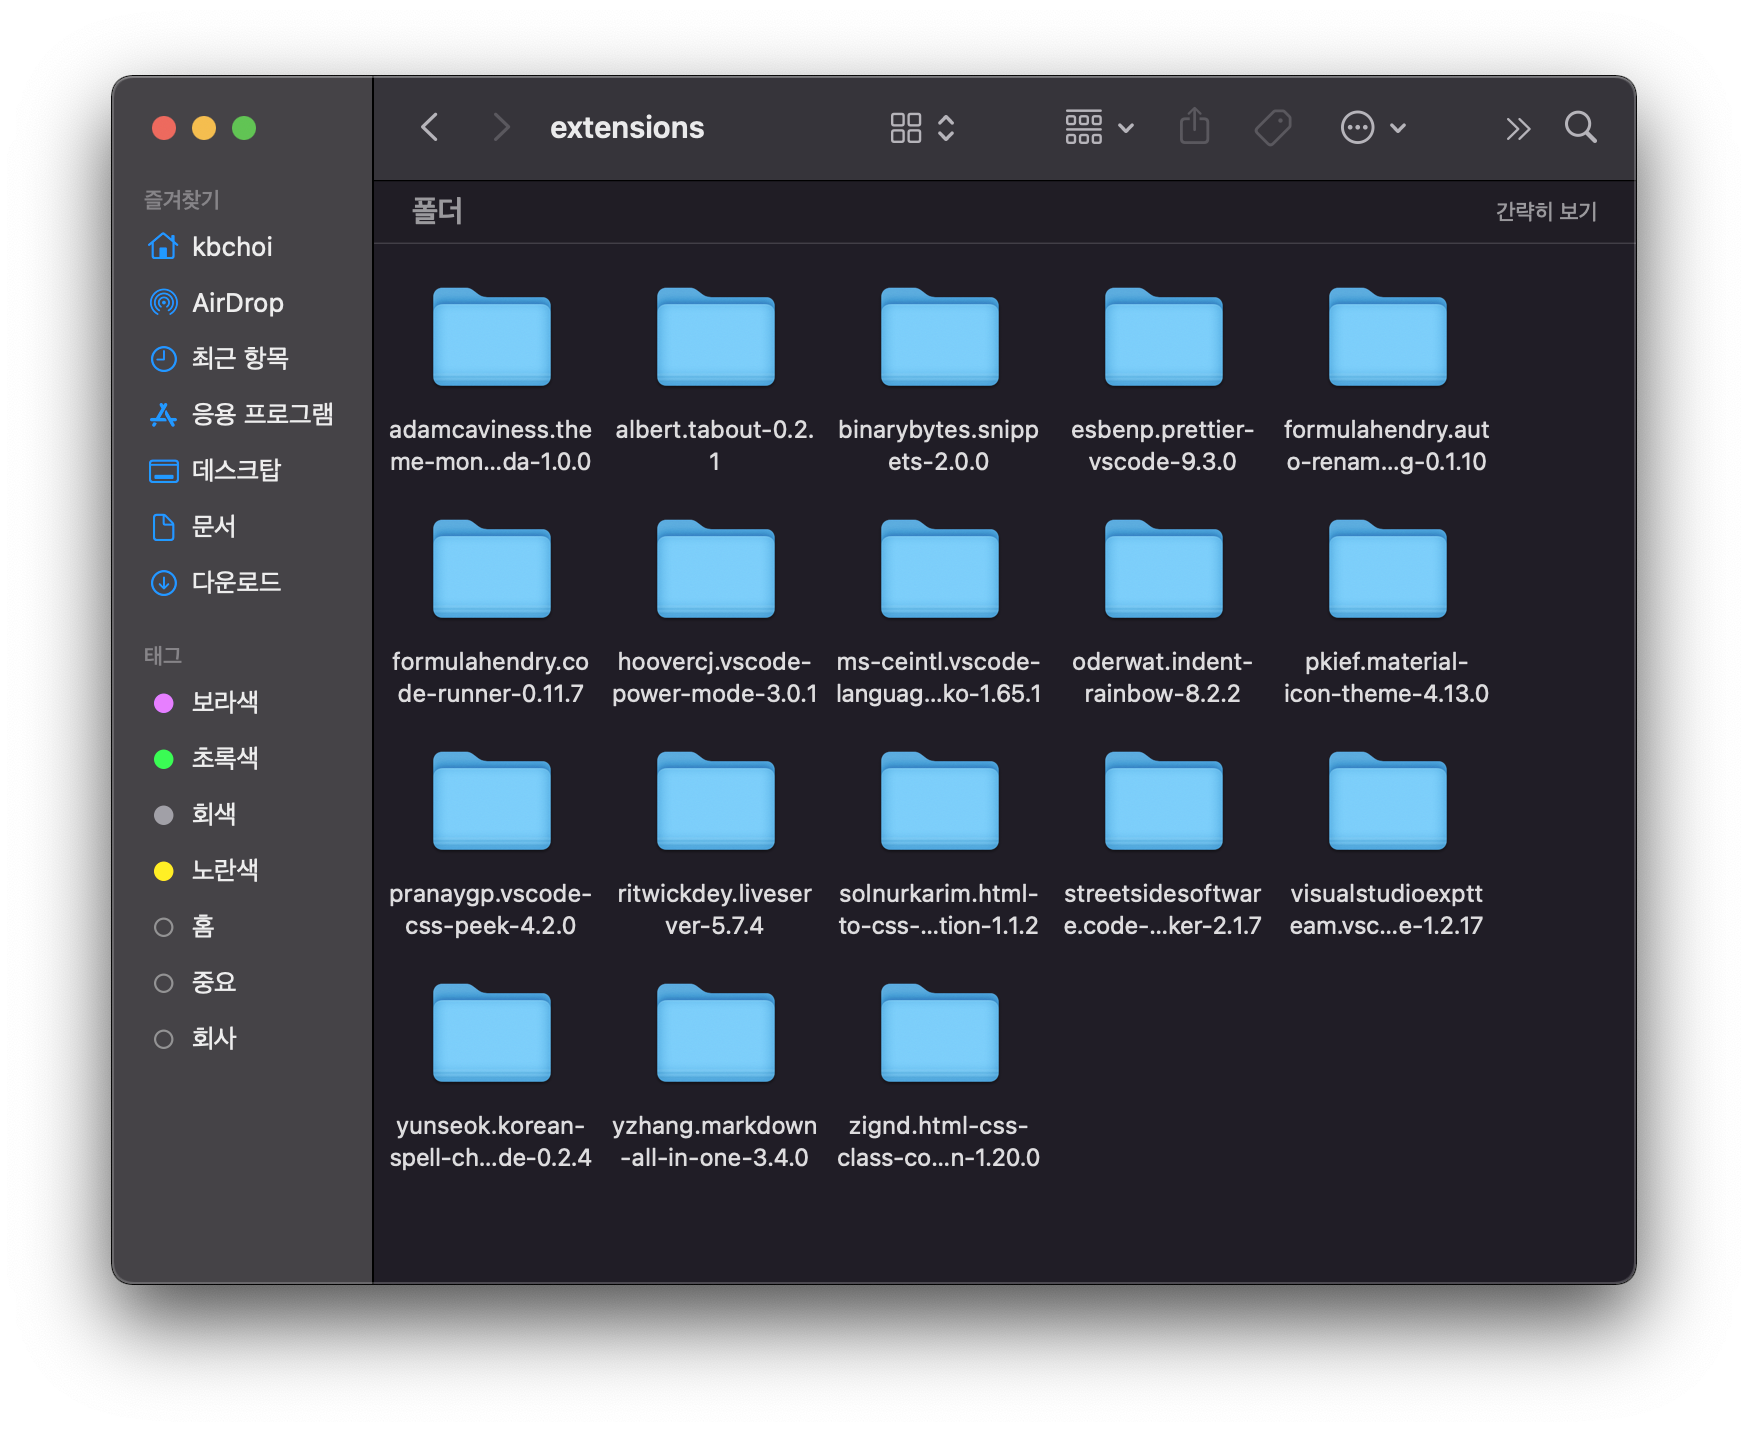Select the 회색 tag color swatch
This screenshot has height=1432, width=1748.
pyautogui.click(x=164, y=814)
